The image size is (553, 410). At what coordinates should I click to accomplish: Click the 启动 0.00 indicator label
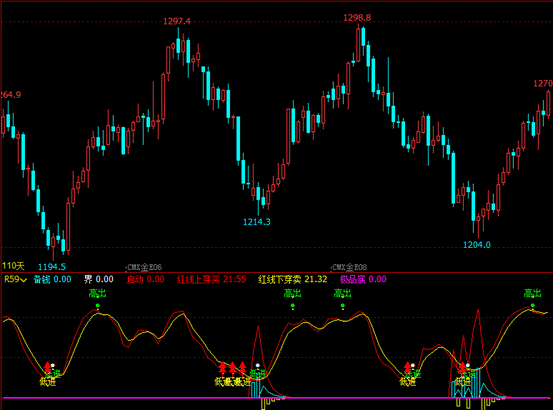pyautogui.click(x=145, y=280)
